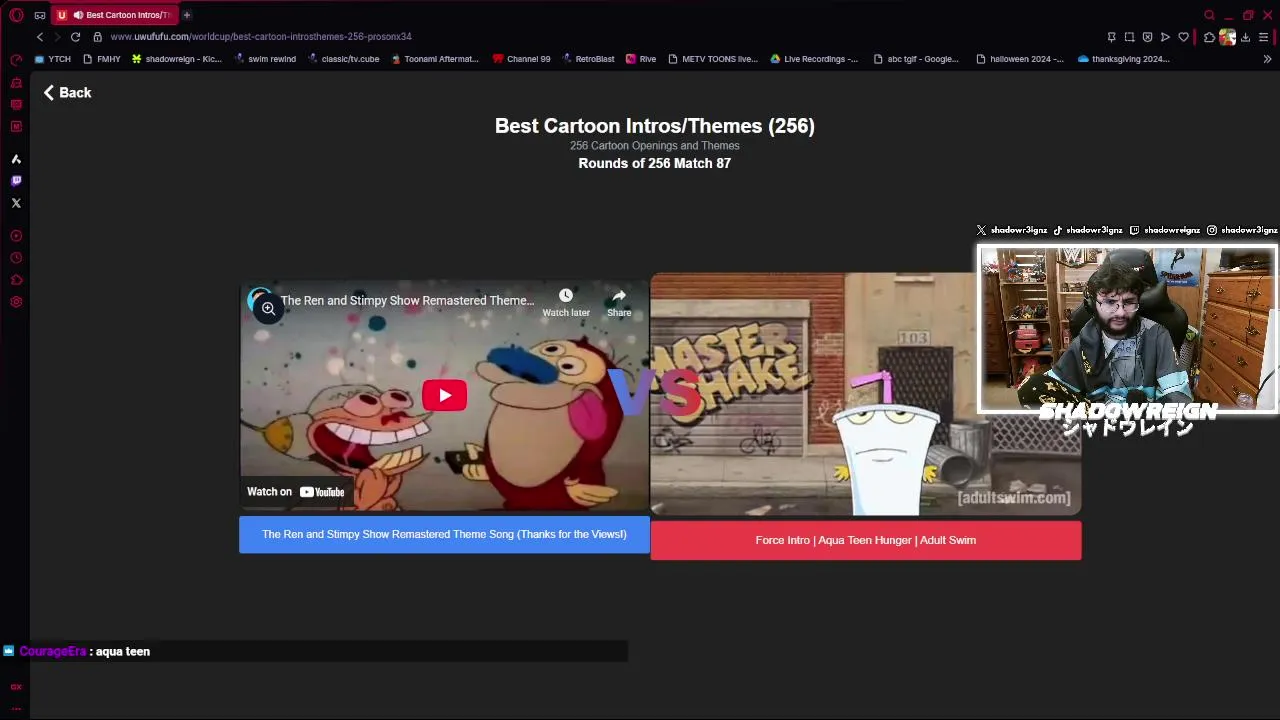Switch to the Best Cartoon Intros tab

[x=115, y=15]
